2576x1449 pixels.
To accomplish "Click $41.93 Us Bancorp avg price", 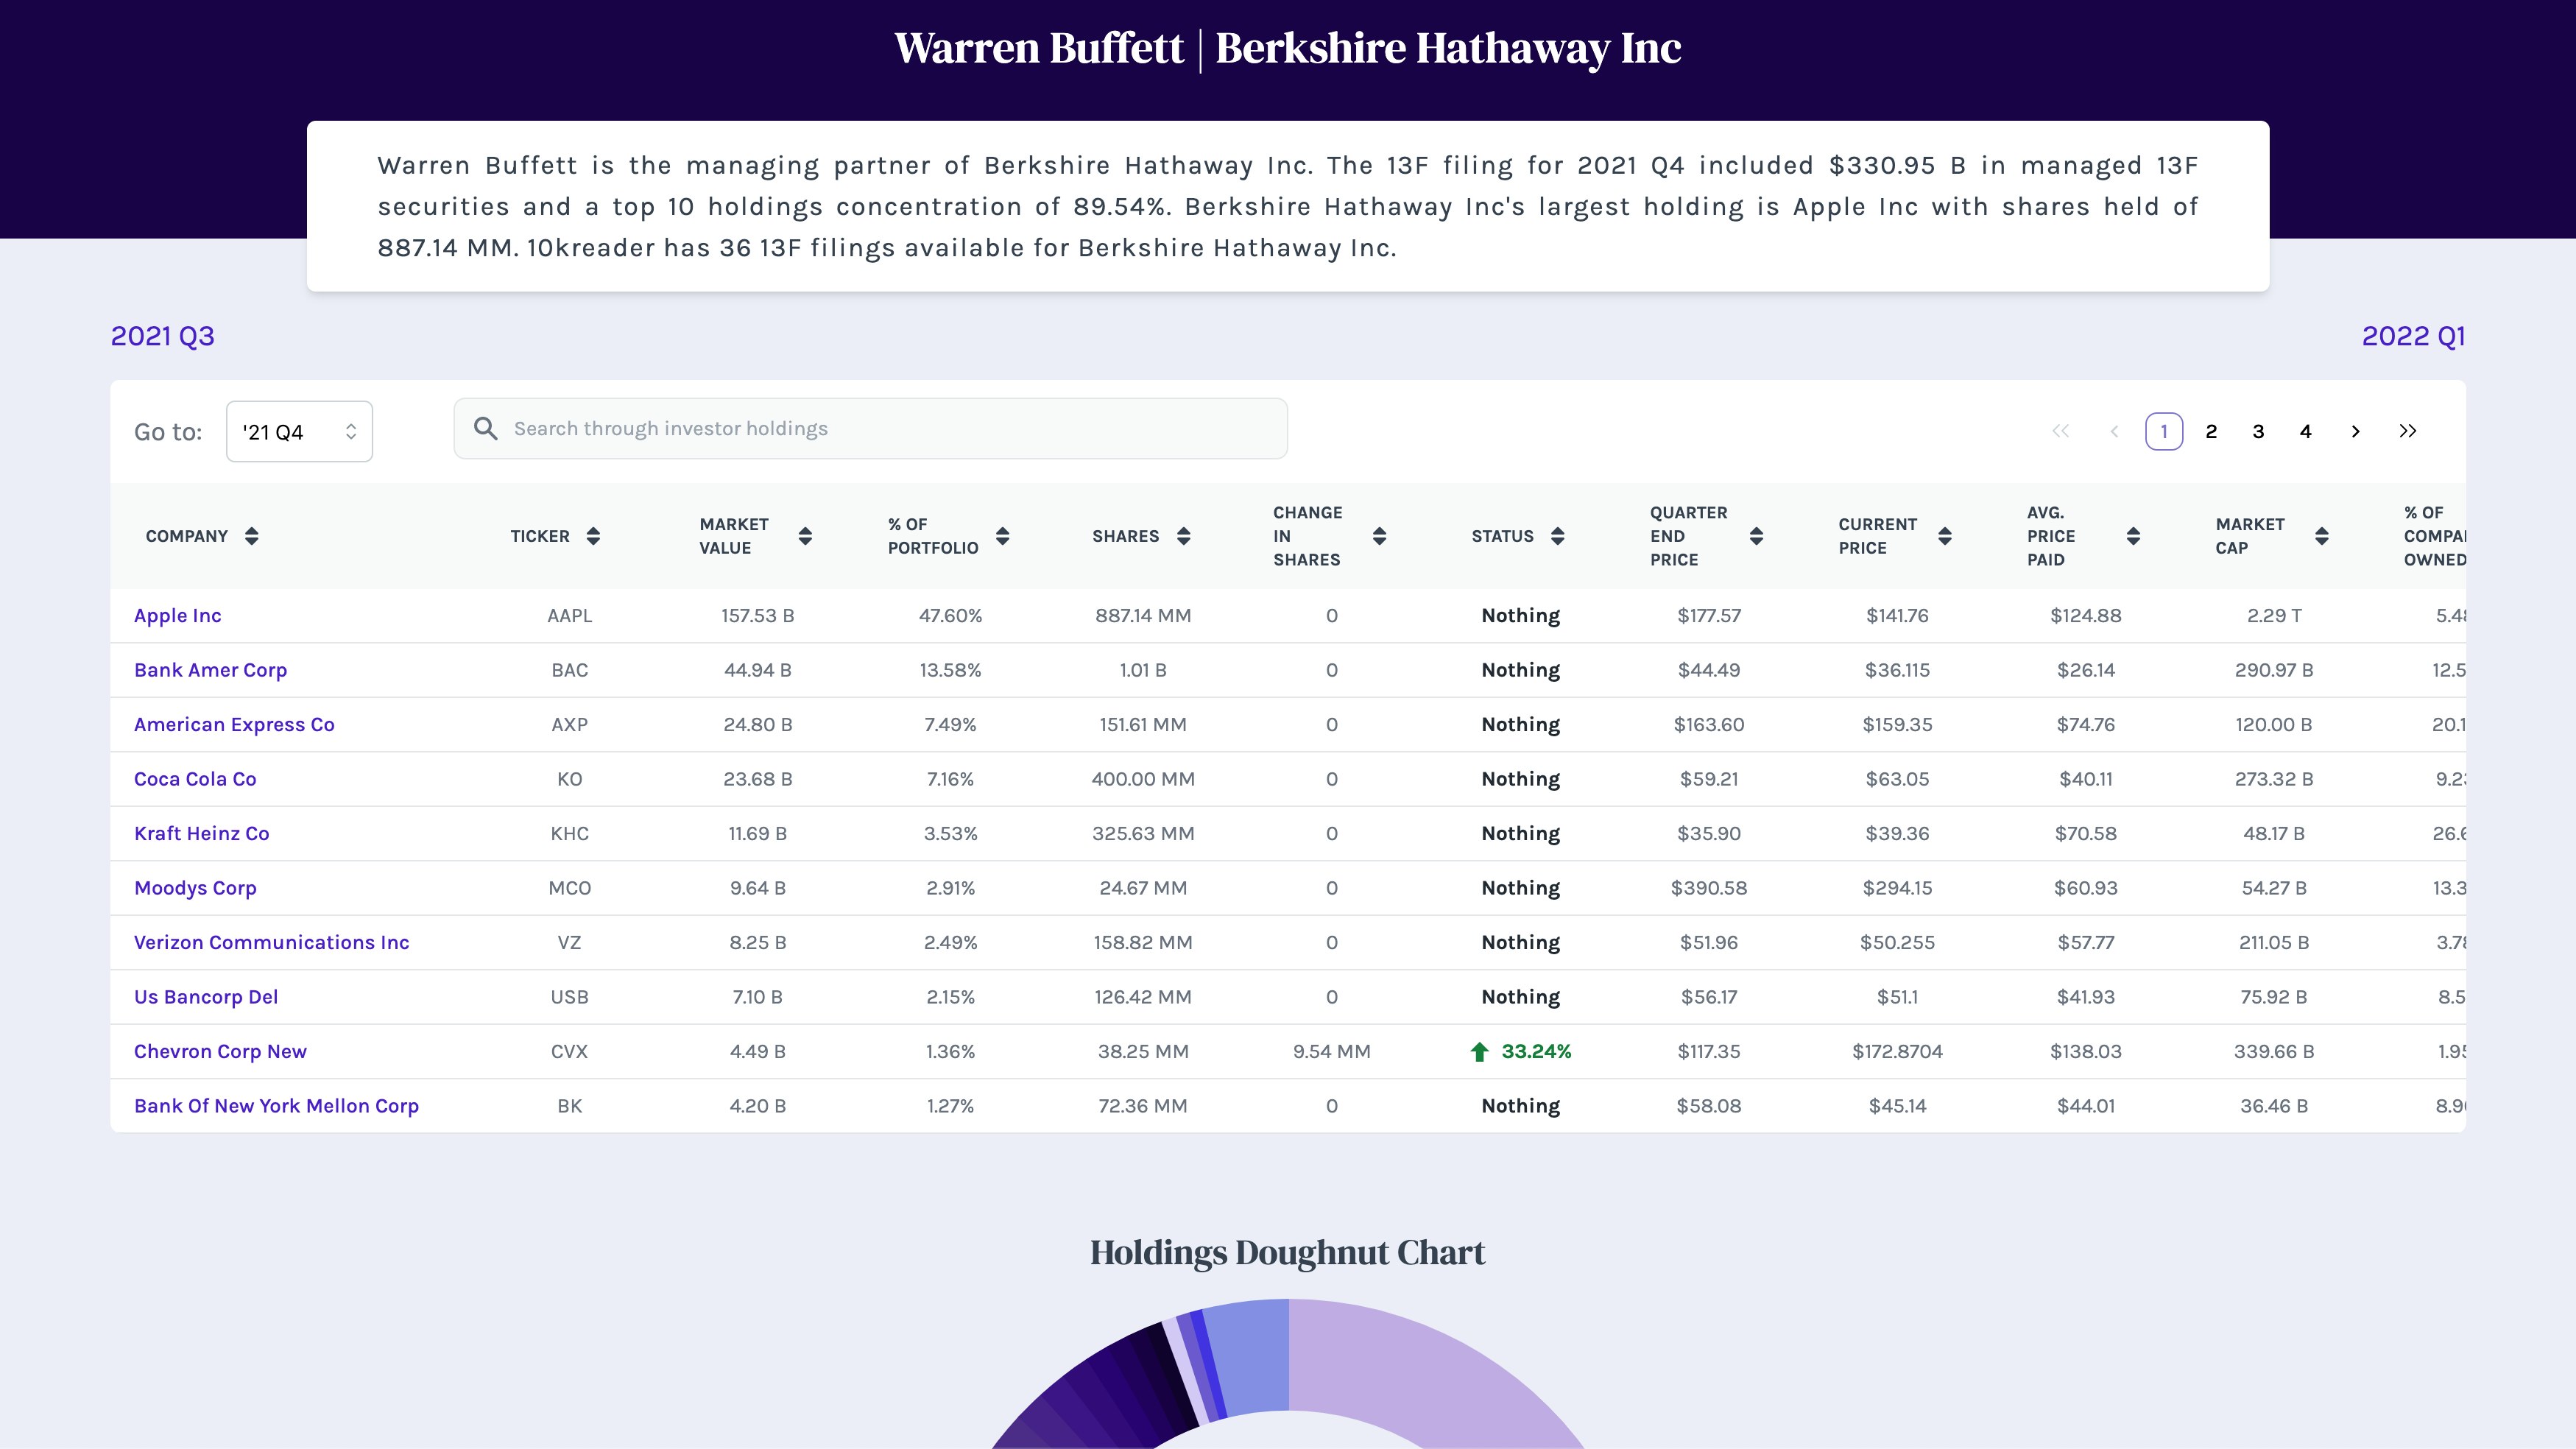I will coord(2085,997).
